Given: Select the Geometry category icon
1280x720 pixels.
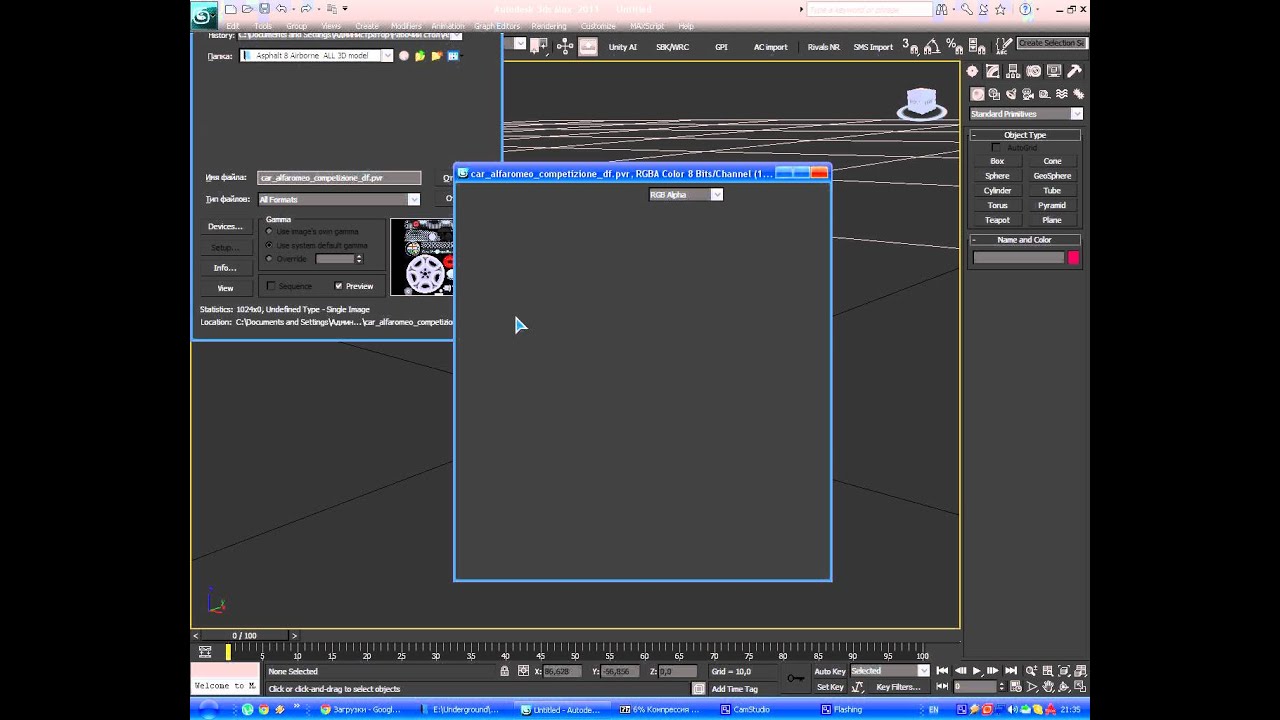Looking at the screenshot, I should click(978, 94).
